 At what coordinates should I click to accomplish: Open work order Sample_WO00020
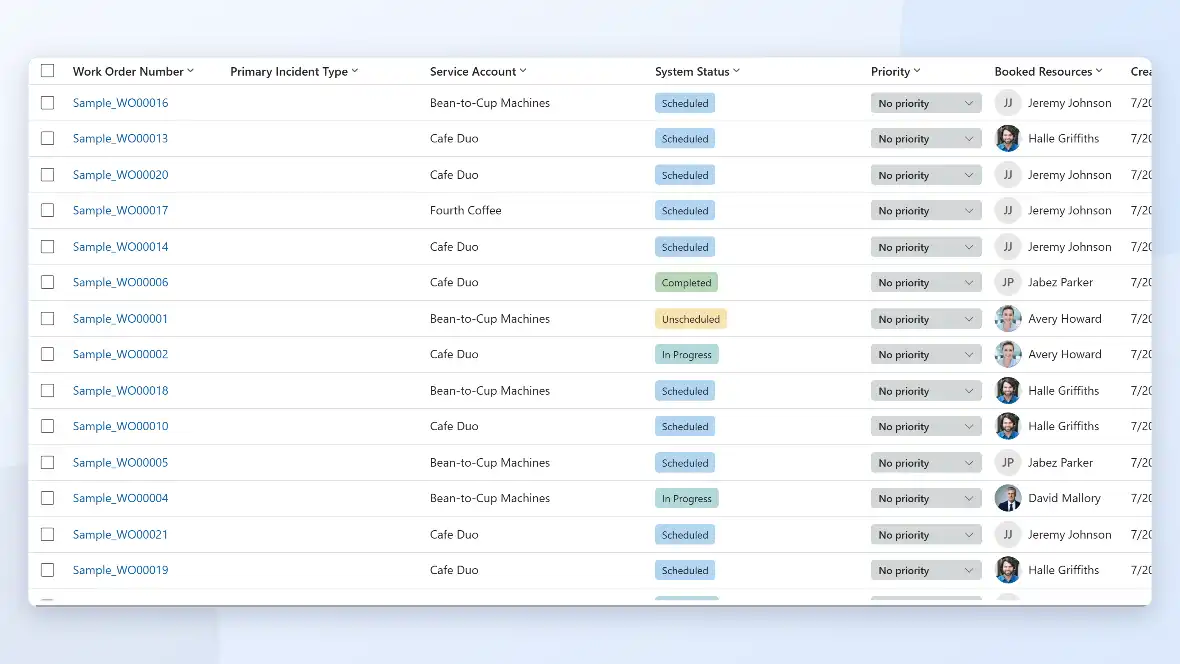click(120, 175)
